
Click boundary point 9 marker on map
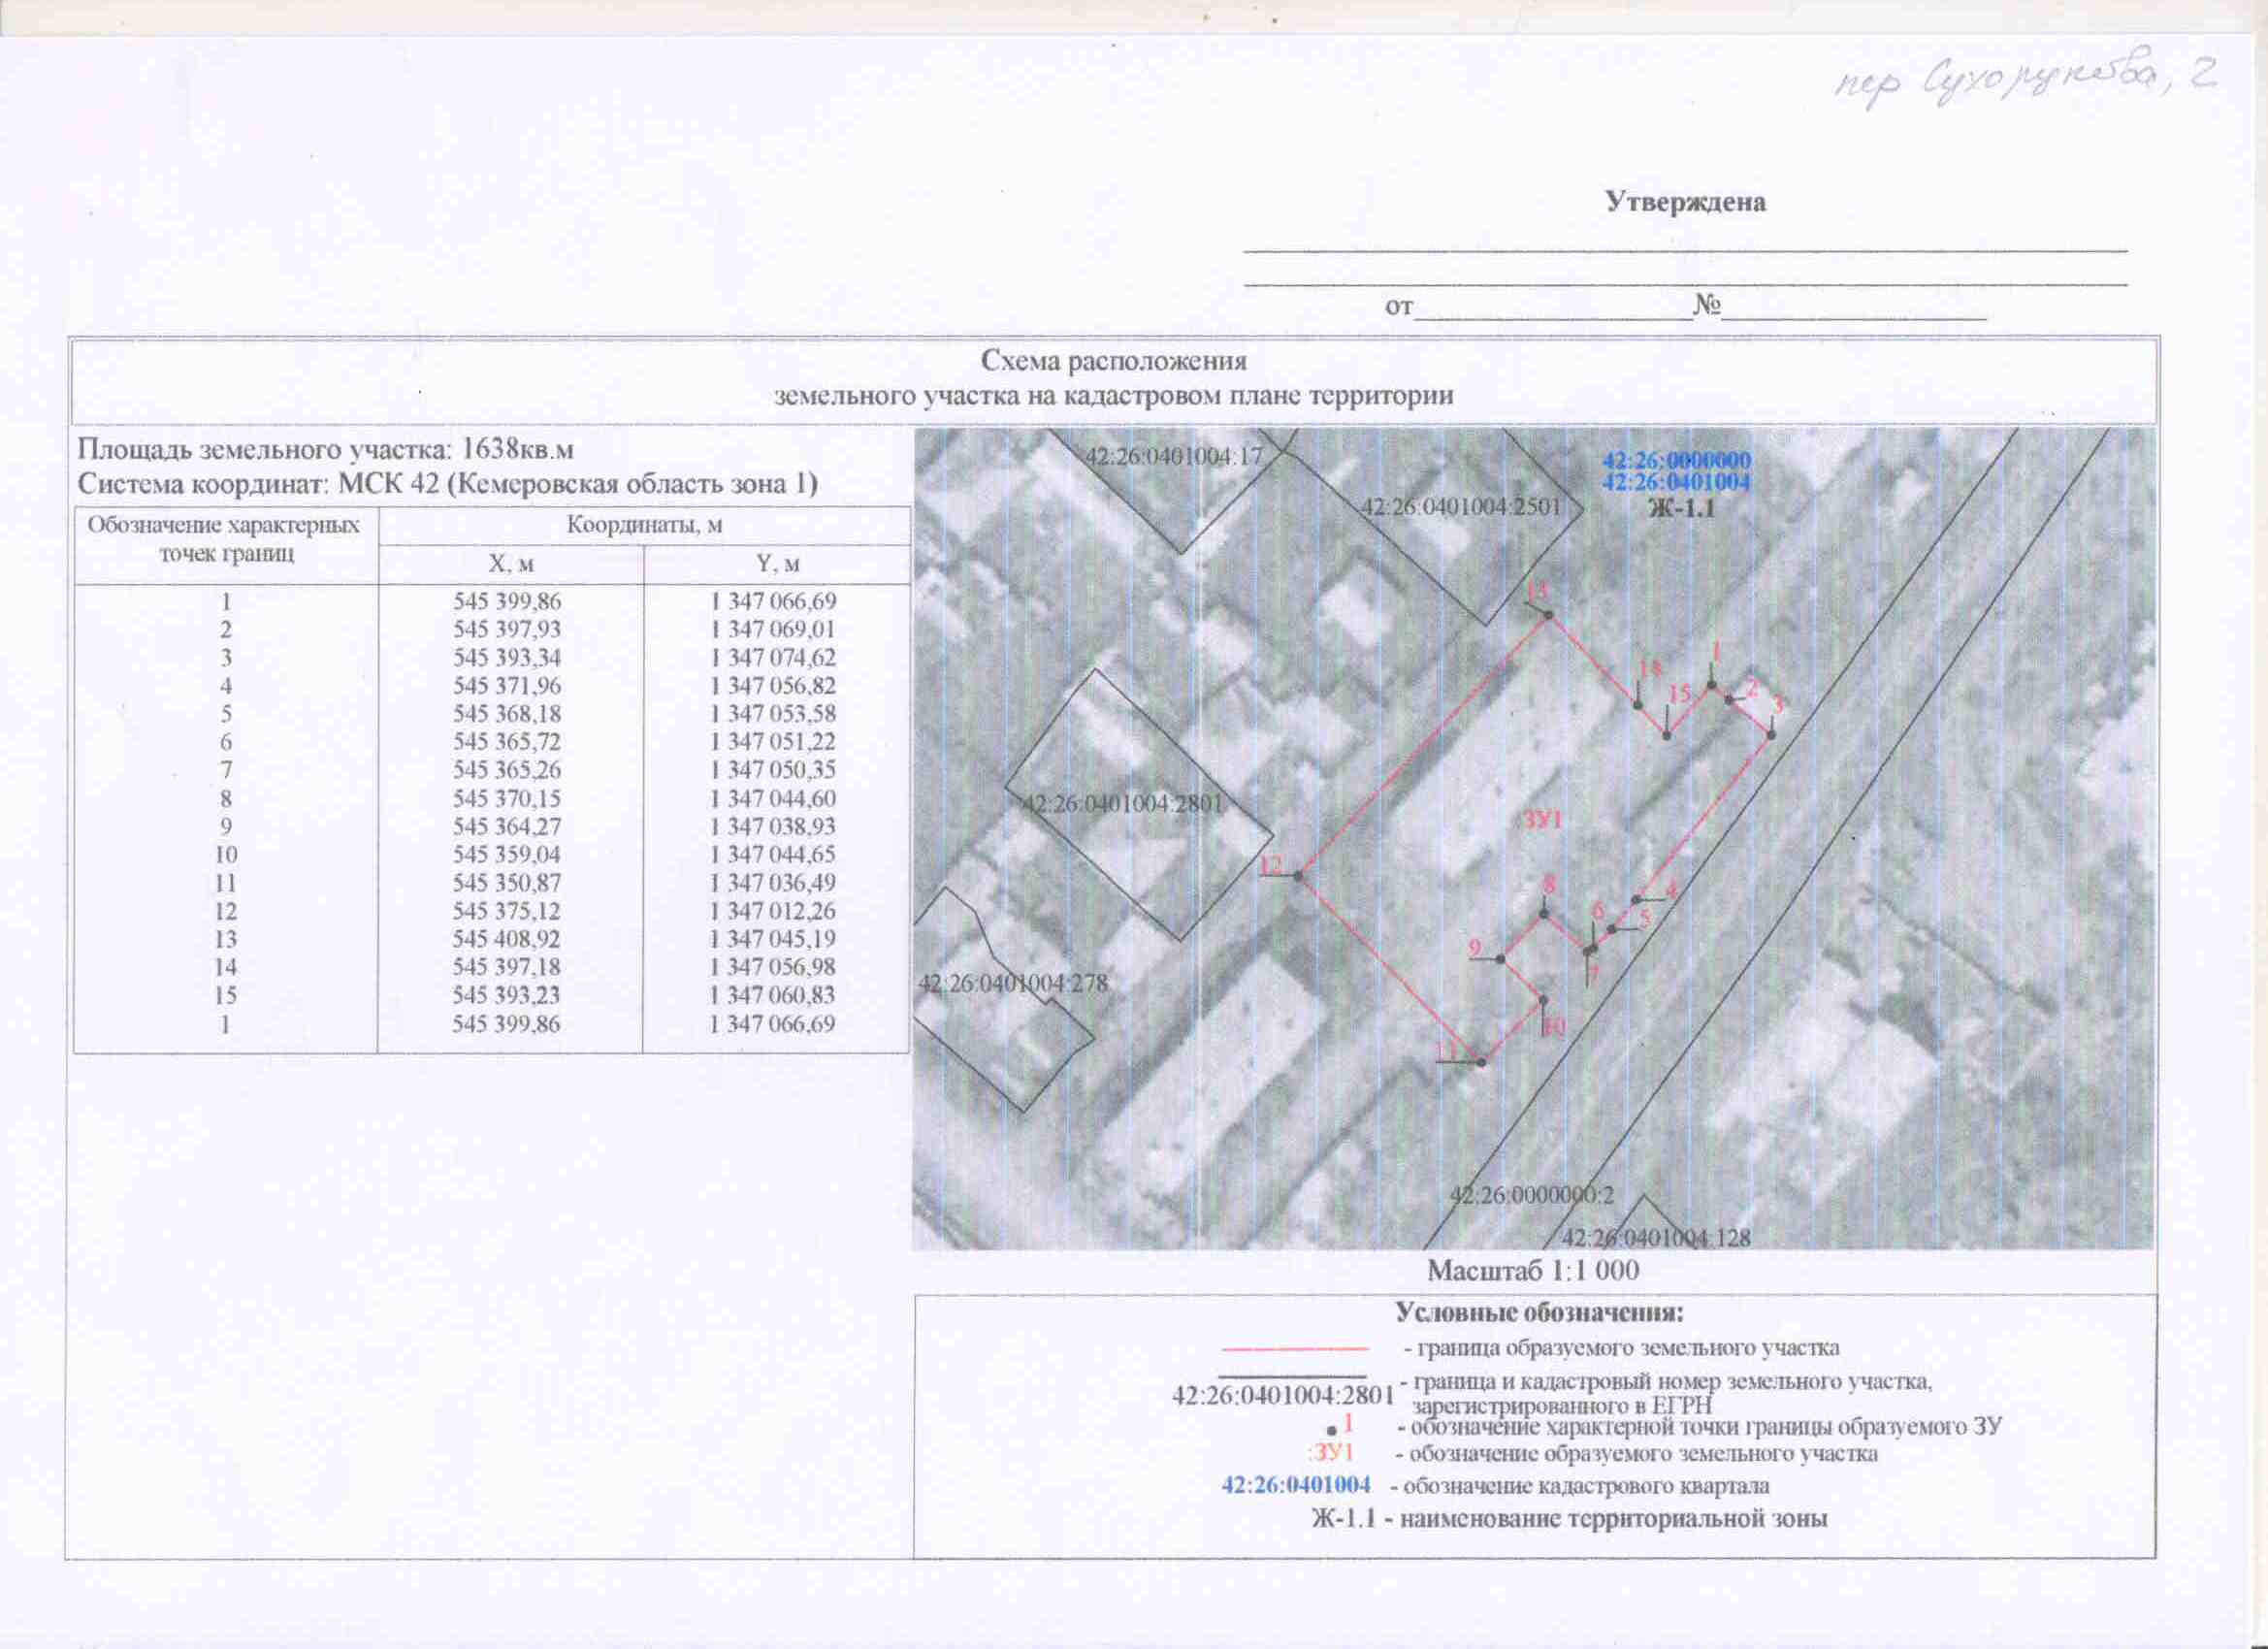[1500, 959]
